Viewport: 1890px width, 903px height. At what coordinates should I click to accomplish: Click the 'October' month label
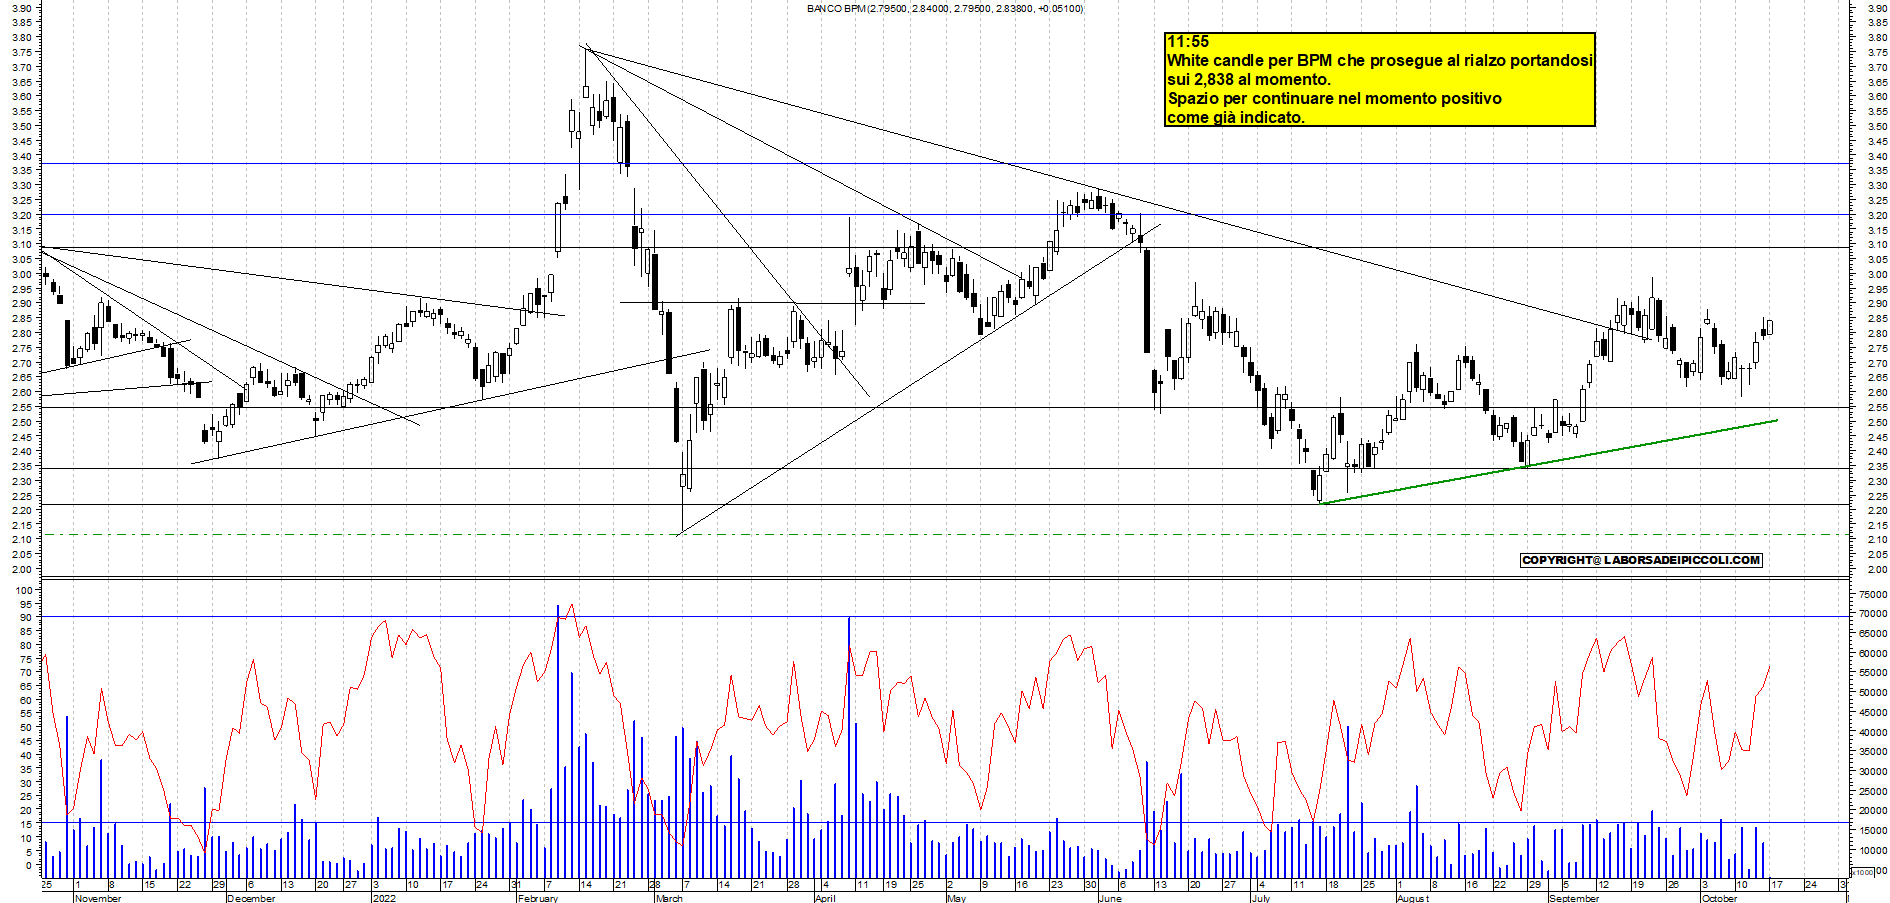click(1720, 898)
